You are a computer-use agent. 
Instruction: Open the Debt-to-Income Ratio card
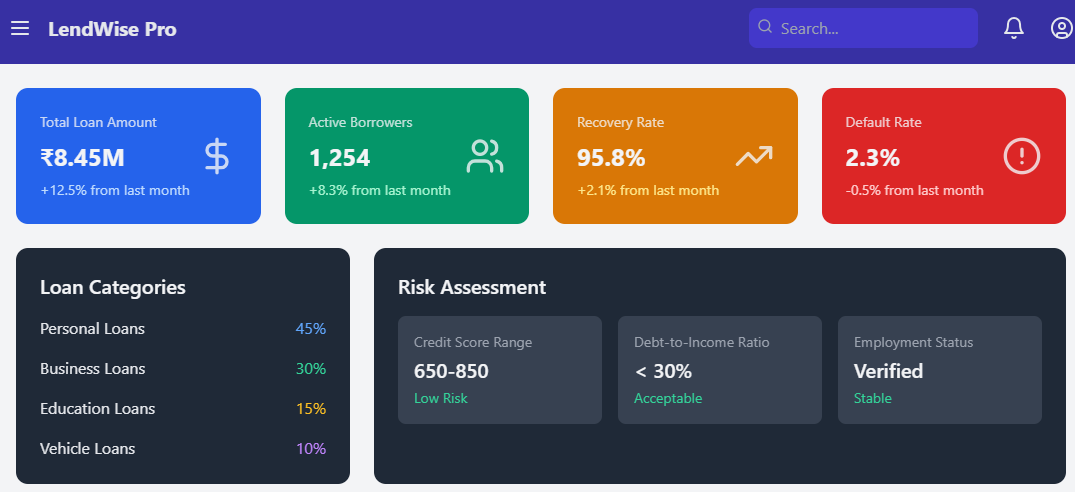point(720,370)
